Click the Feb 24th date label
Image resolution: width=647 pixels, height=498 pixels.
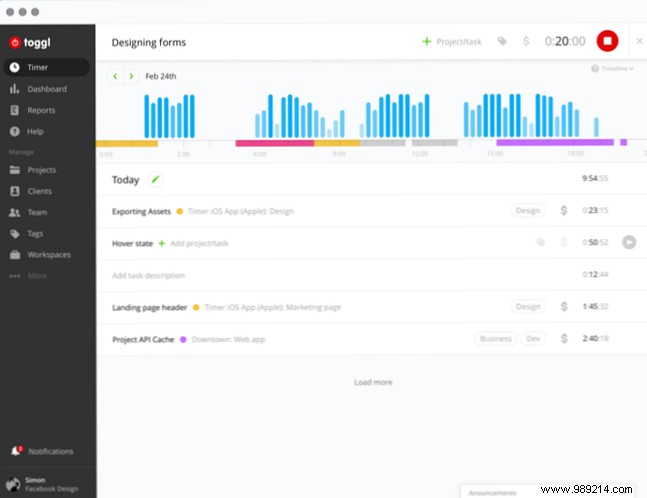(x=161, y=76)
